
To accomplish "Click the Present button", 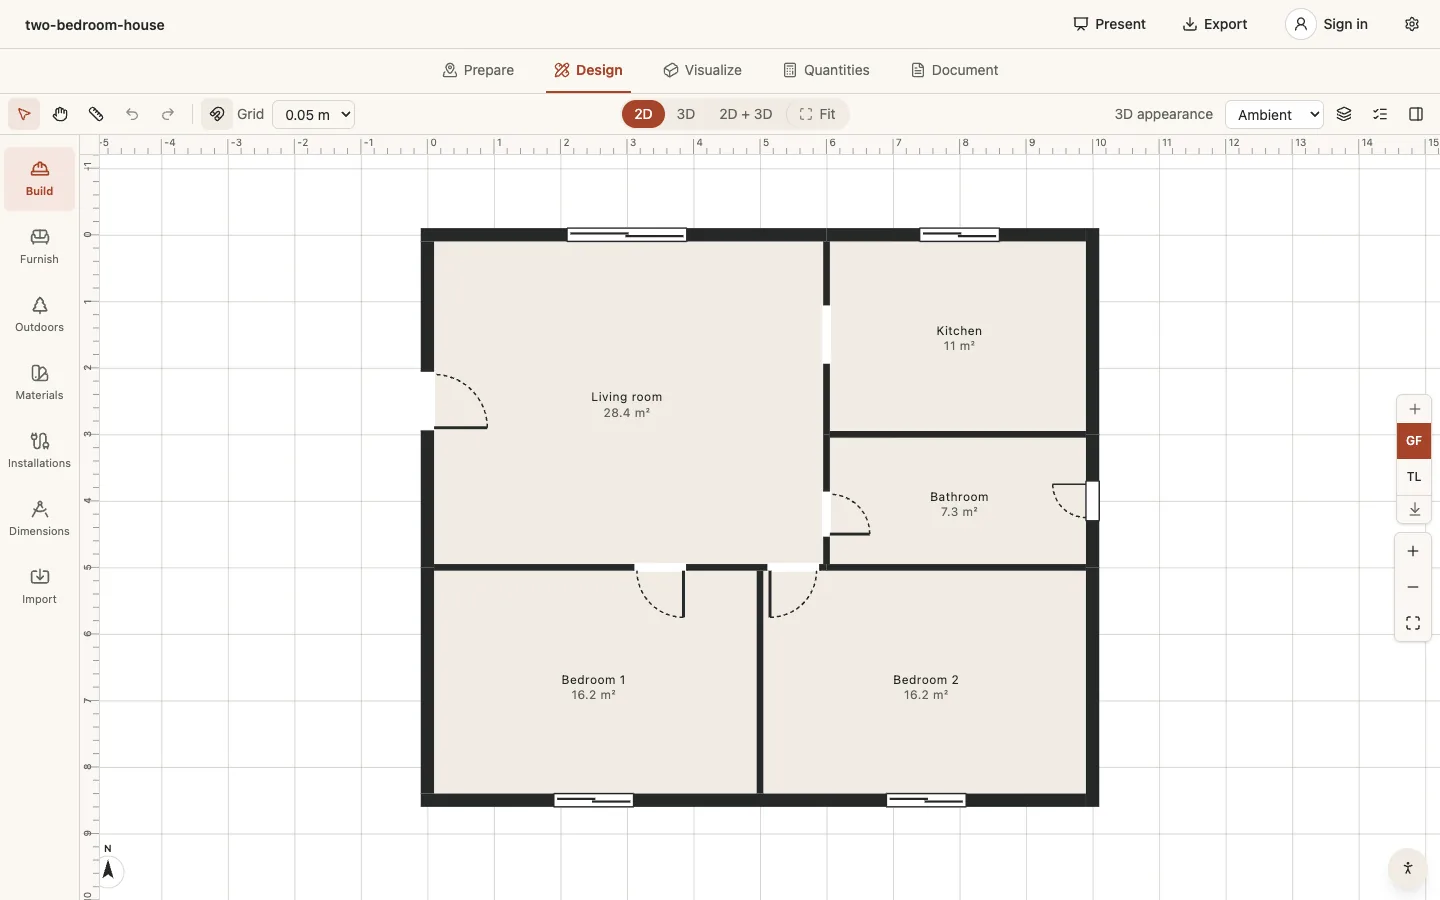I will pyautogui.click(x=1109, y=24).
